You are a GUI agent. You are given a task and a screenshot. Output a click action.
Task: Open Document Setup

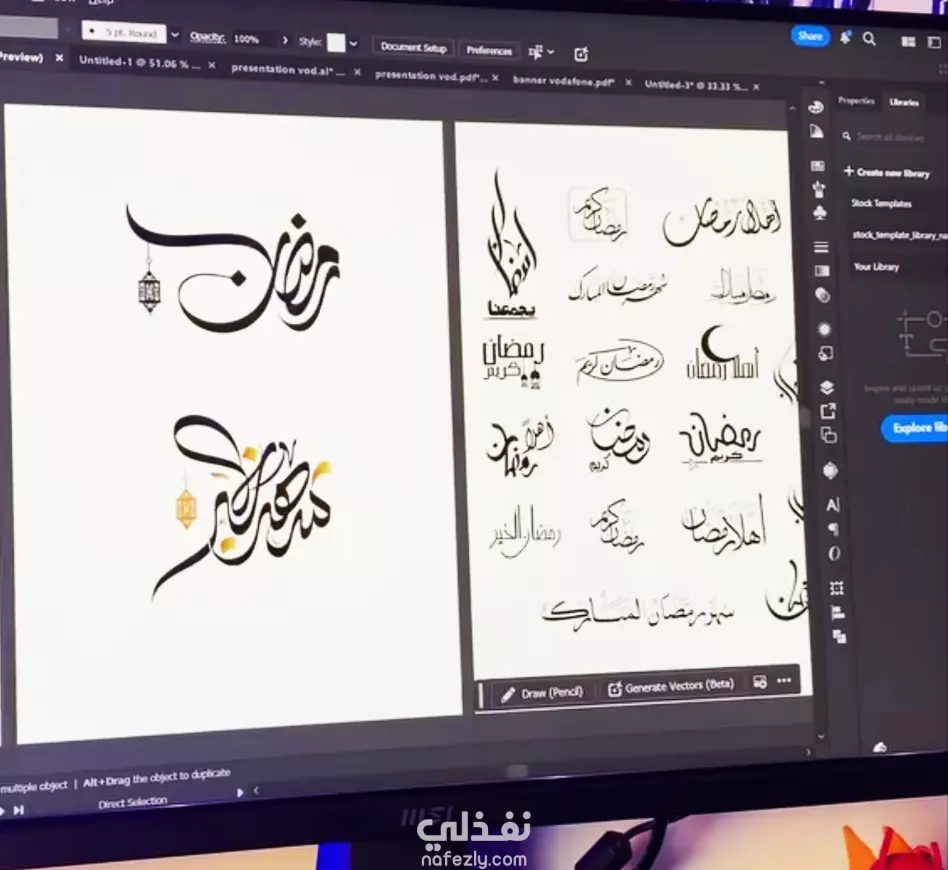414,47
